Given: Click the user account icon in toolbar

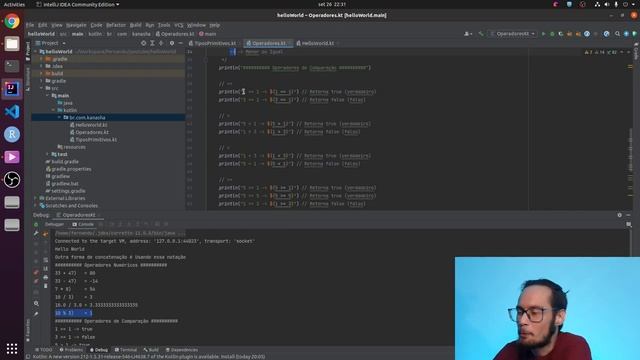Looking at the screenshot, I should click(x=468, y=34).
